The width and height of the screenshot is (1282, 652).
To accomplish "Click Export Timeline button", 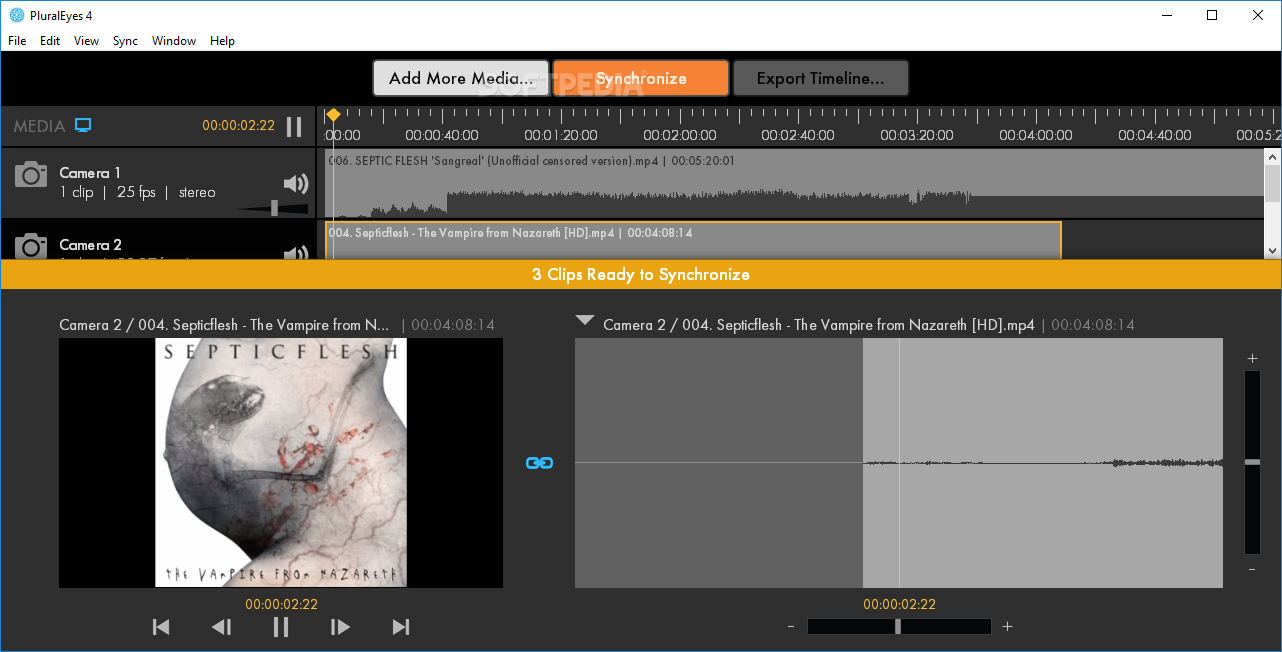I will click(x=821, y=78).
